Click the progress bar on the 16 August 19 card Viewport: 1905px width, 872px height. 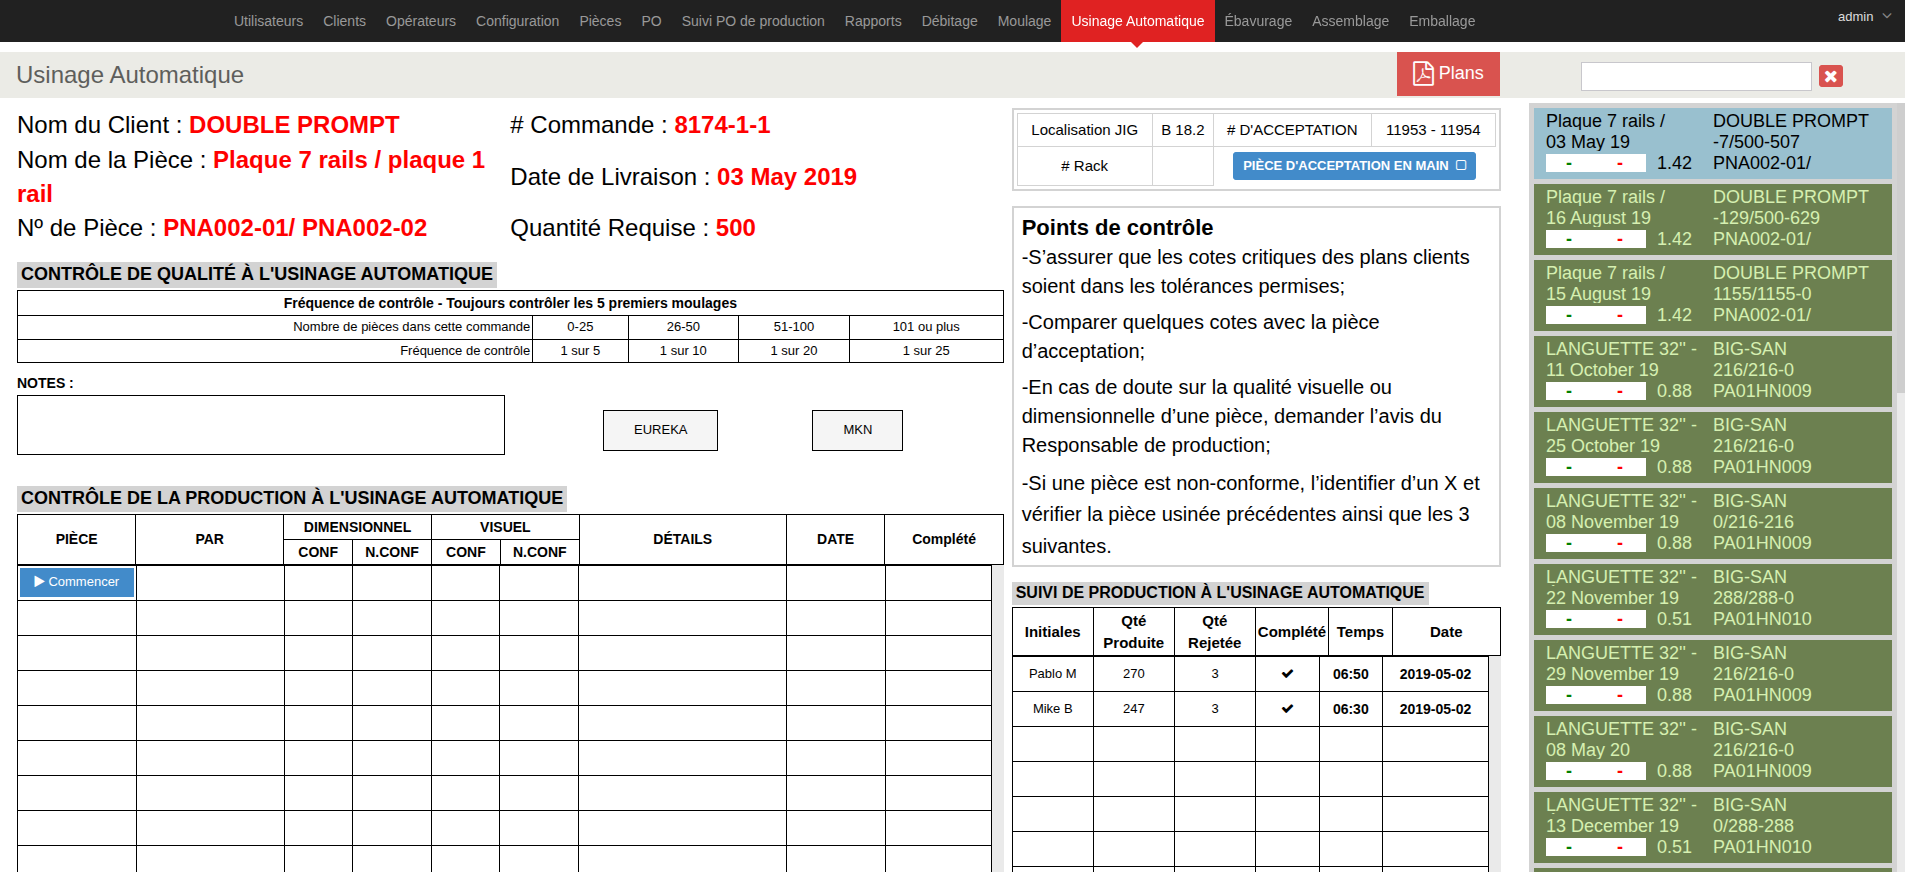click(1596, 239)
